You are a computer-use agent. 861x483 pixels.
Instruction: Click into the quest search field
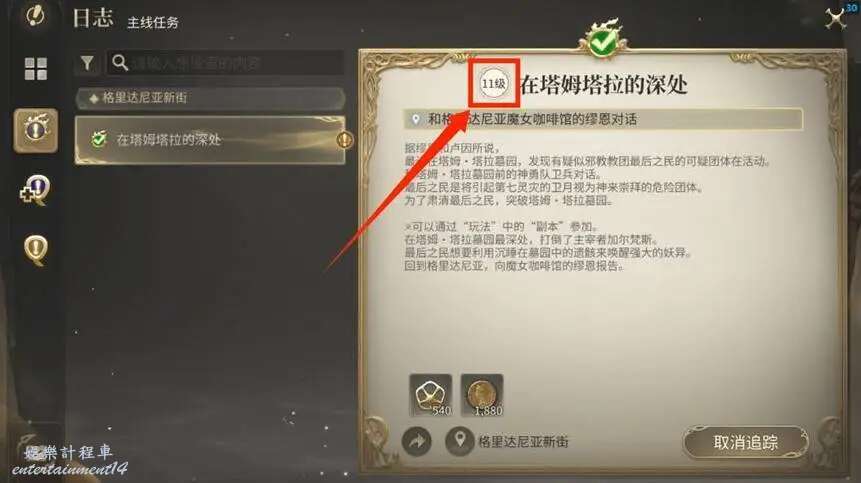click(226, 63)
